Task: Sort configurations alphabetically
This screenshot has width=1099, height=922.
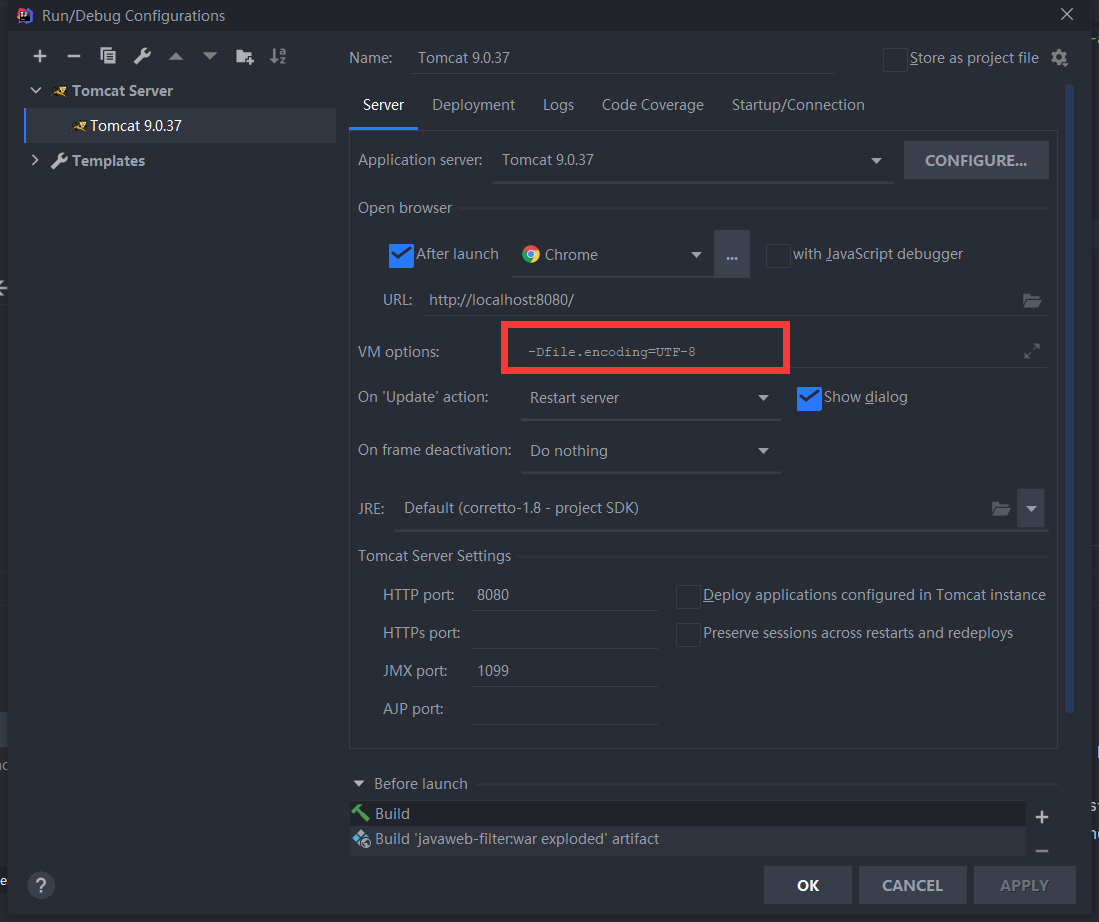Action: click(278, 56)
